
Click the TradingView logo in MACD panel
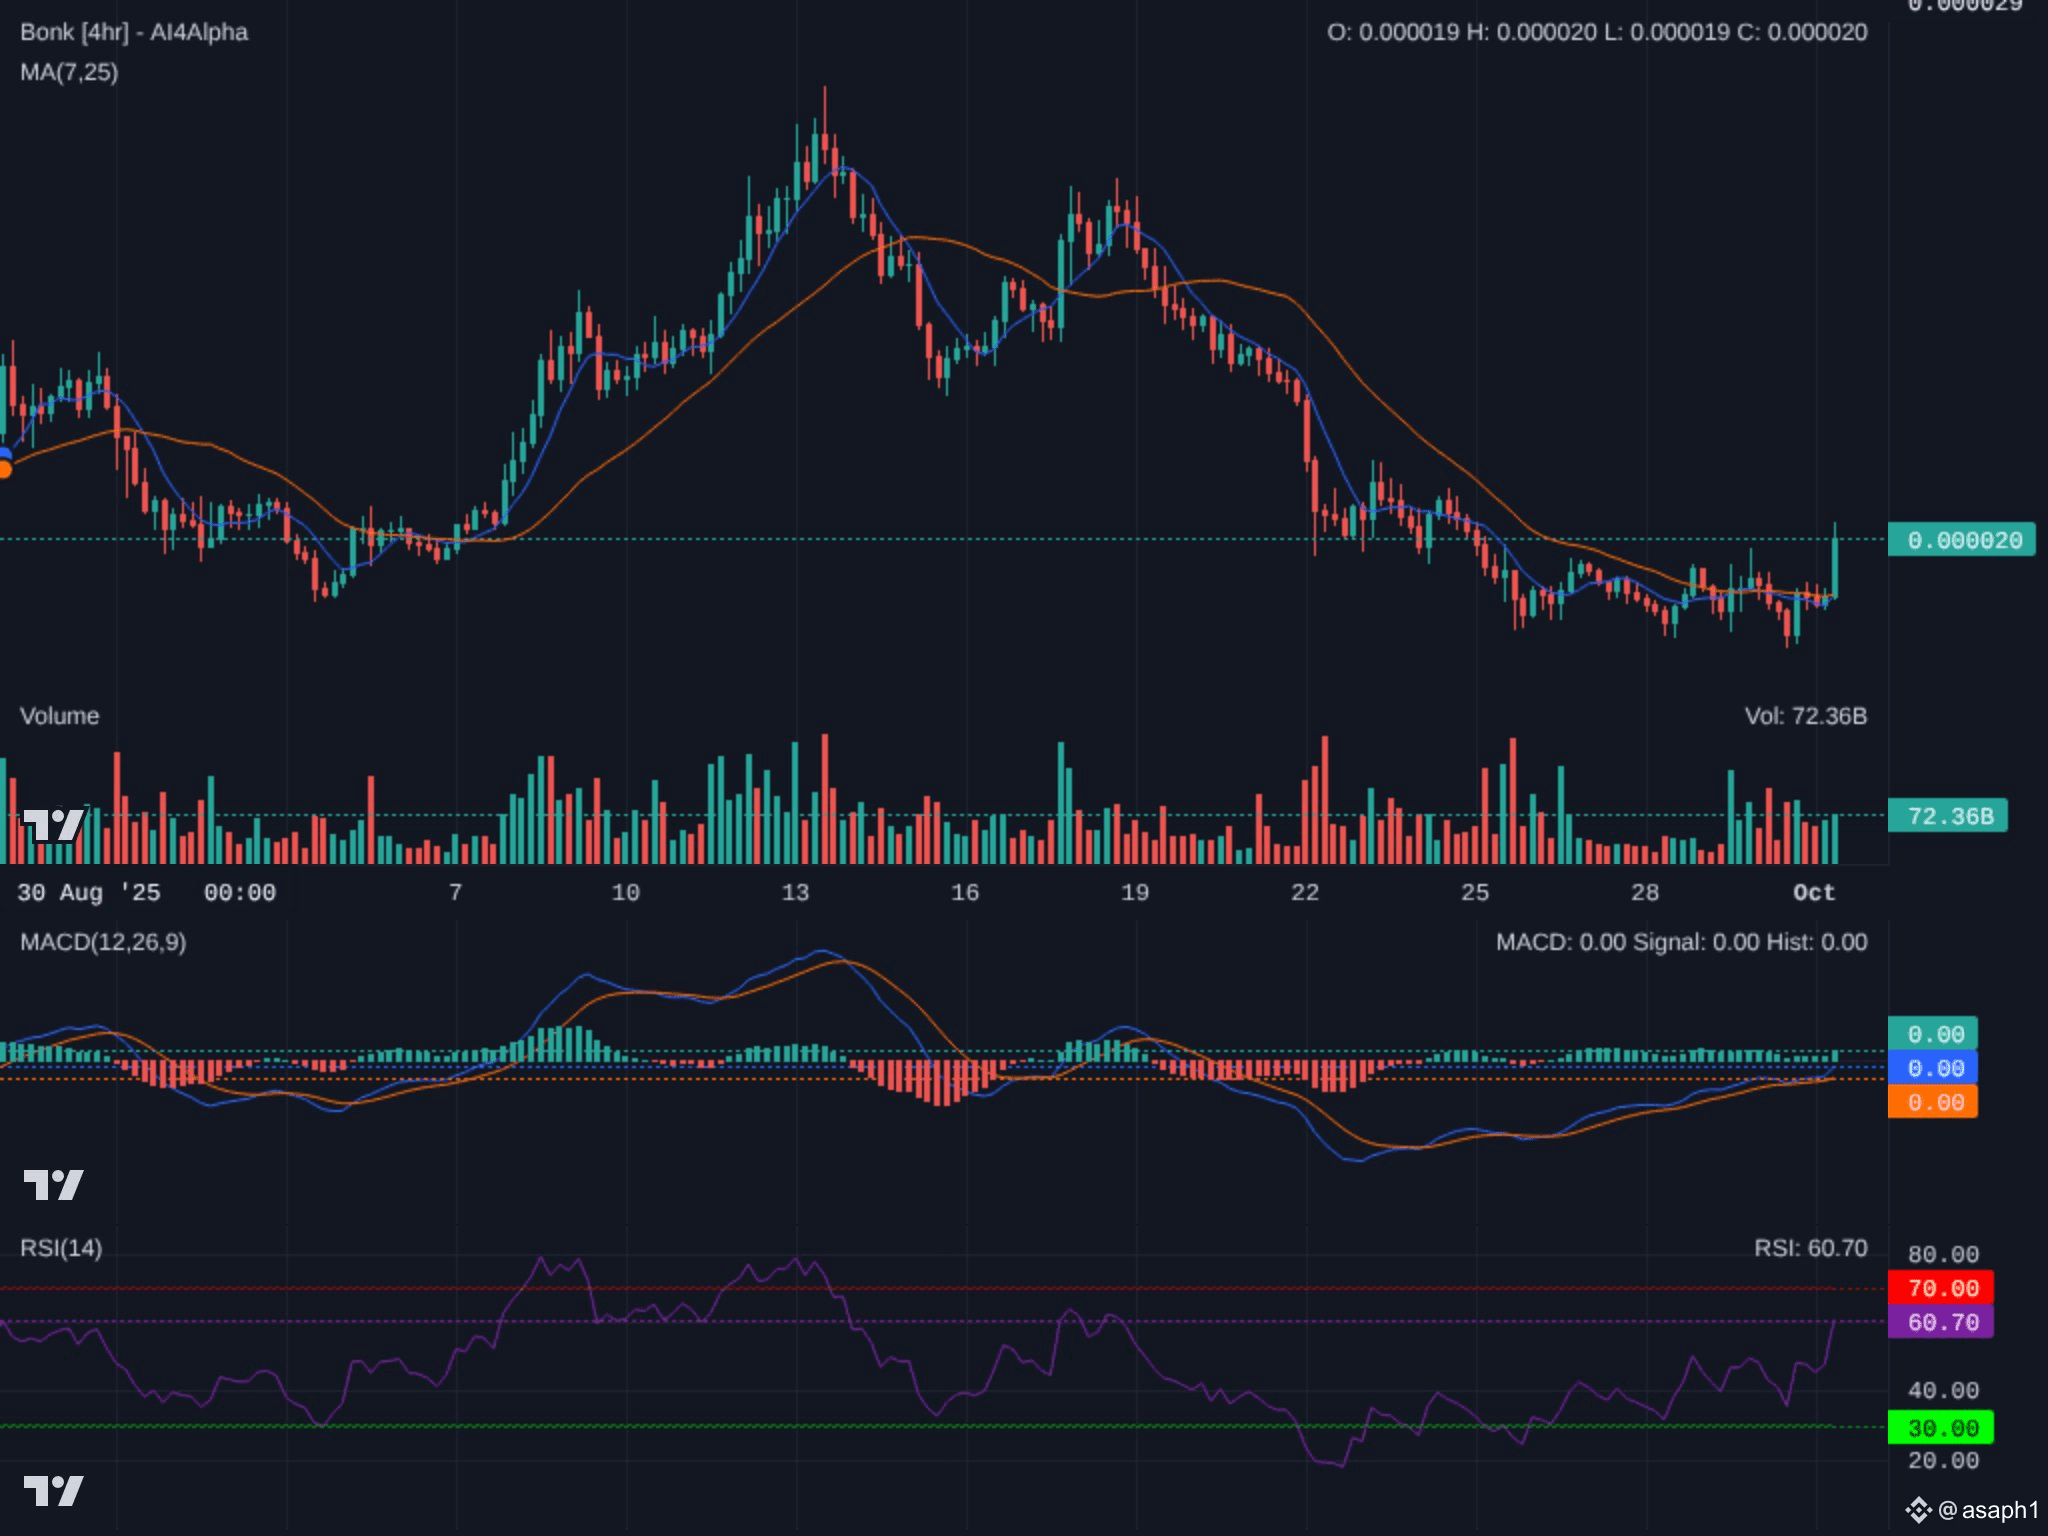tap(53, 1185)
